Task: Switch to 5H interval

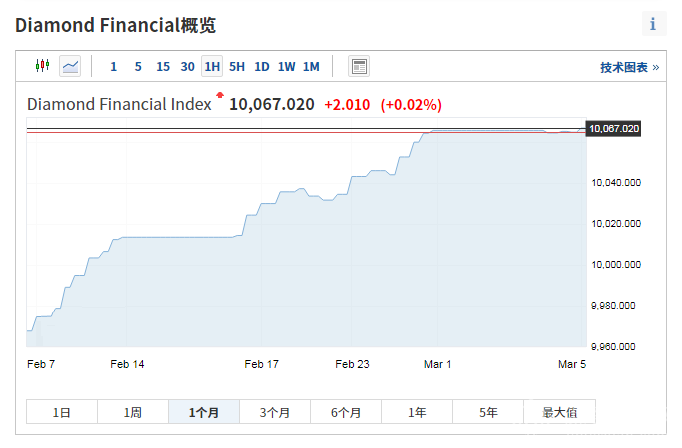Action: pyautogui.click(x=237, y=67)
